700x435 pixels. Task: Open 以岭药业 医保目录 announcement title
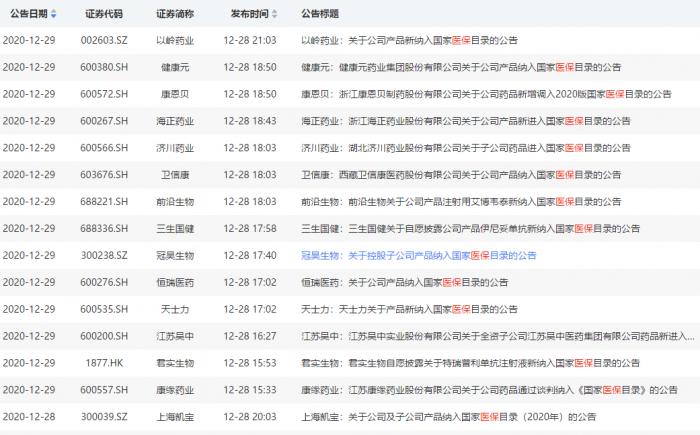click(x=409, y=41)
